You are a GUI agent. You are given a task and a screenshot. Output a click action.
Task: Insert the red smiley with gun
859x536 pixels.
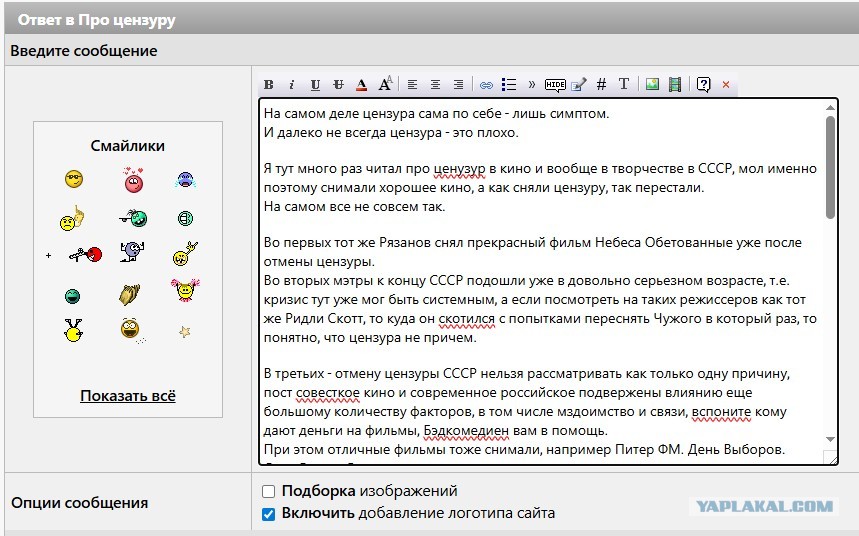85,254
